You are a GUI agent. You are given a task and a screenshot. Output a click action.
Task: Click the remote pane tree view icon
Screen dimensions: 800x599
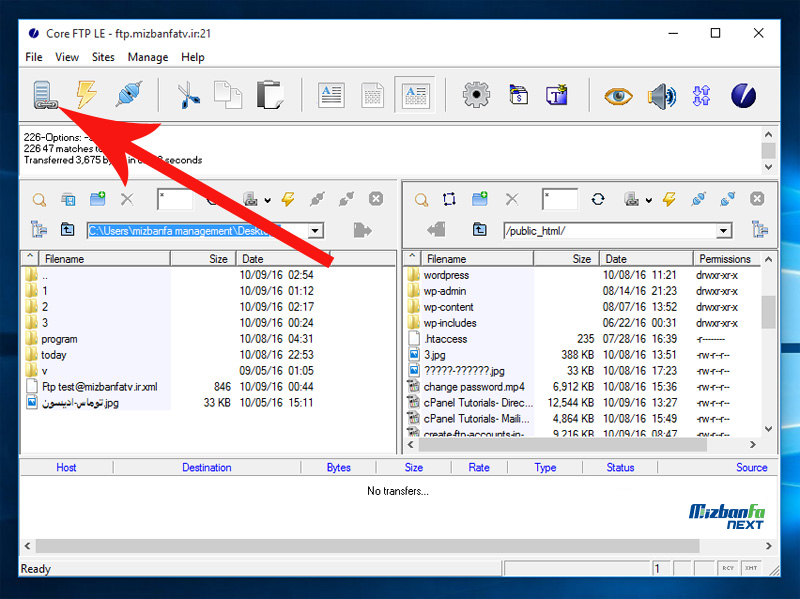click(760, 230)
